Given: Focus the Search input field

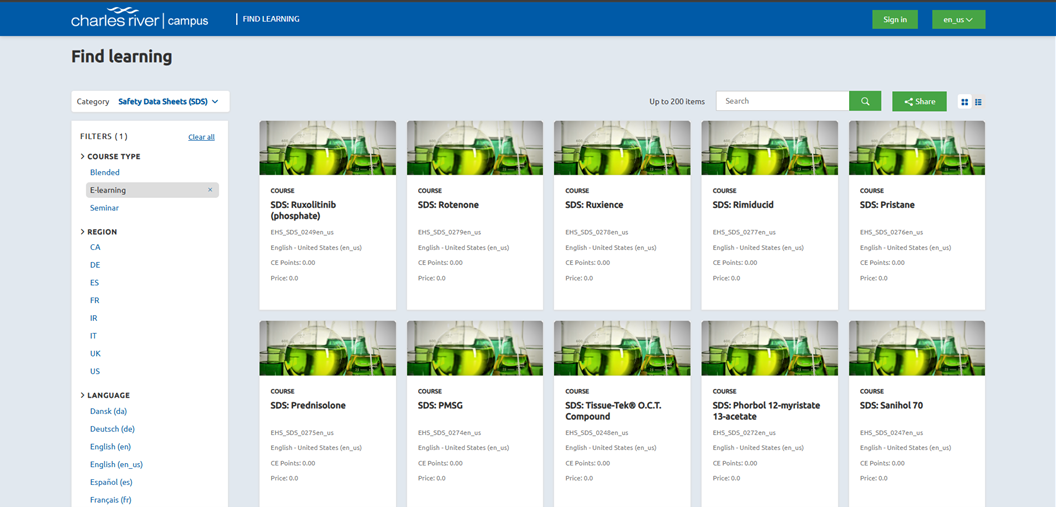Looking at the screenshot, I should coord(782,101).
